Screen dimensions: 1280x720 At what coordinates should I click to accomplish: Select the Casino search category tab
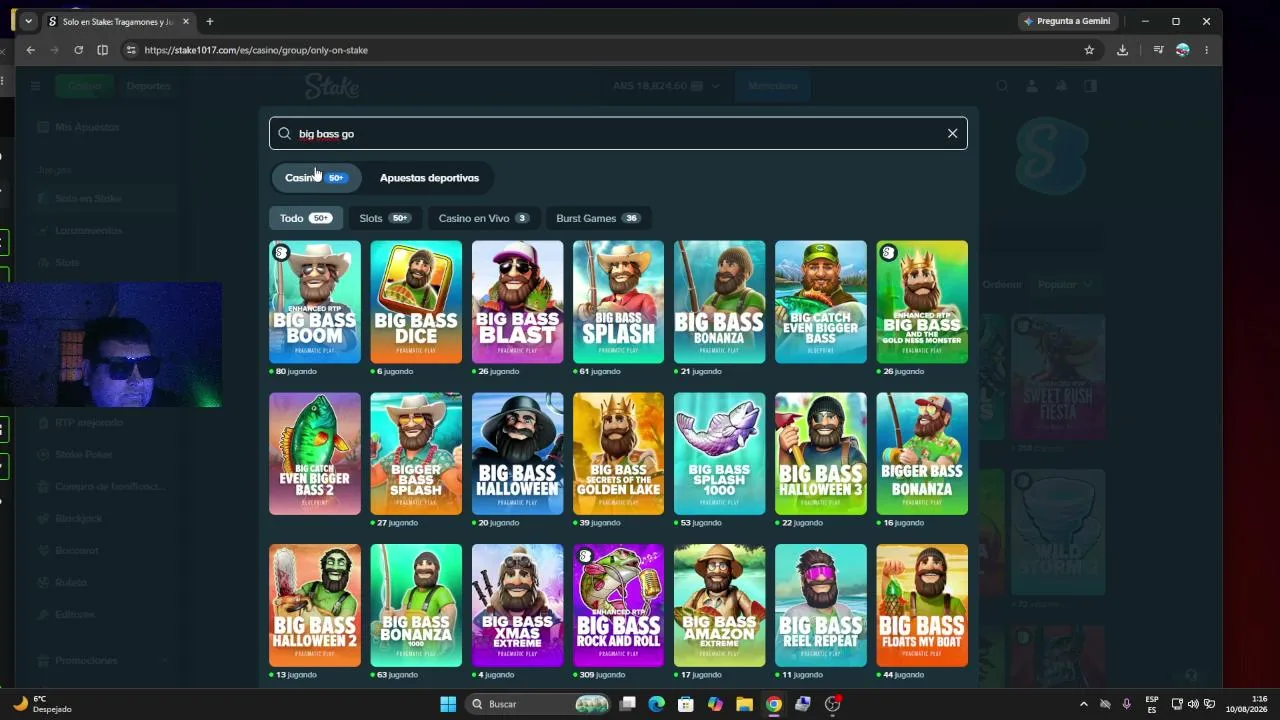click(316, 178)
